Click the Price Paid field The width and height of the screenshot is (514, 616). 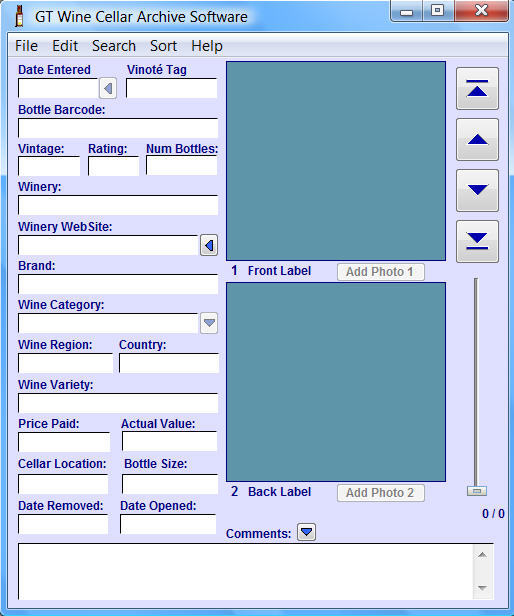64,442
